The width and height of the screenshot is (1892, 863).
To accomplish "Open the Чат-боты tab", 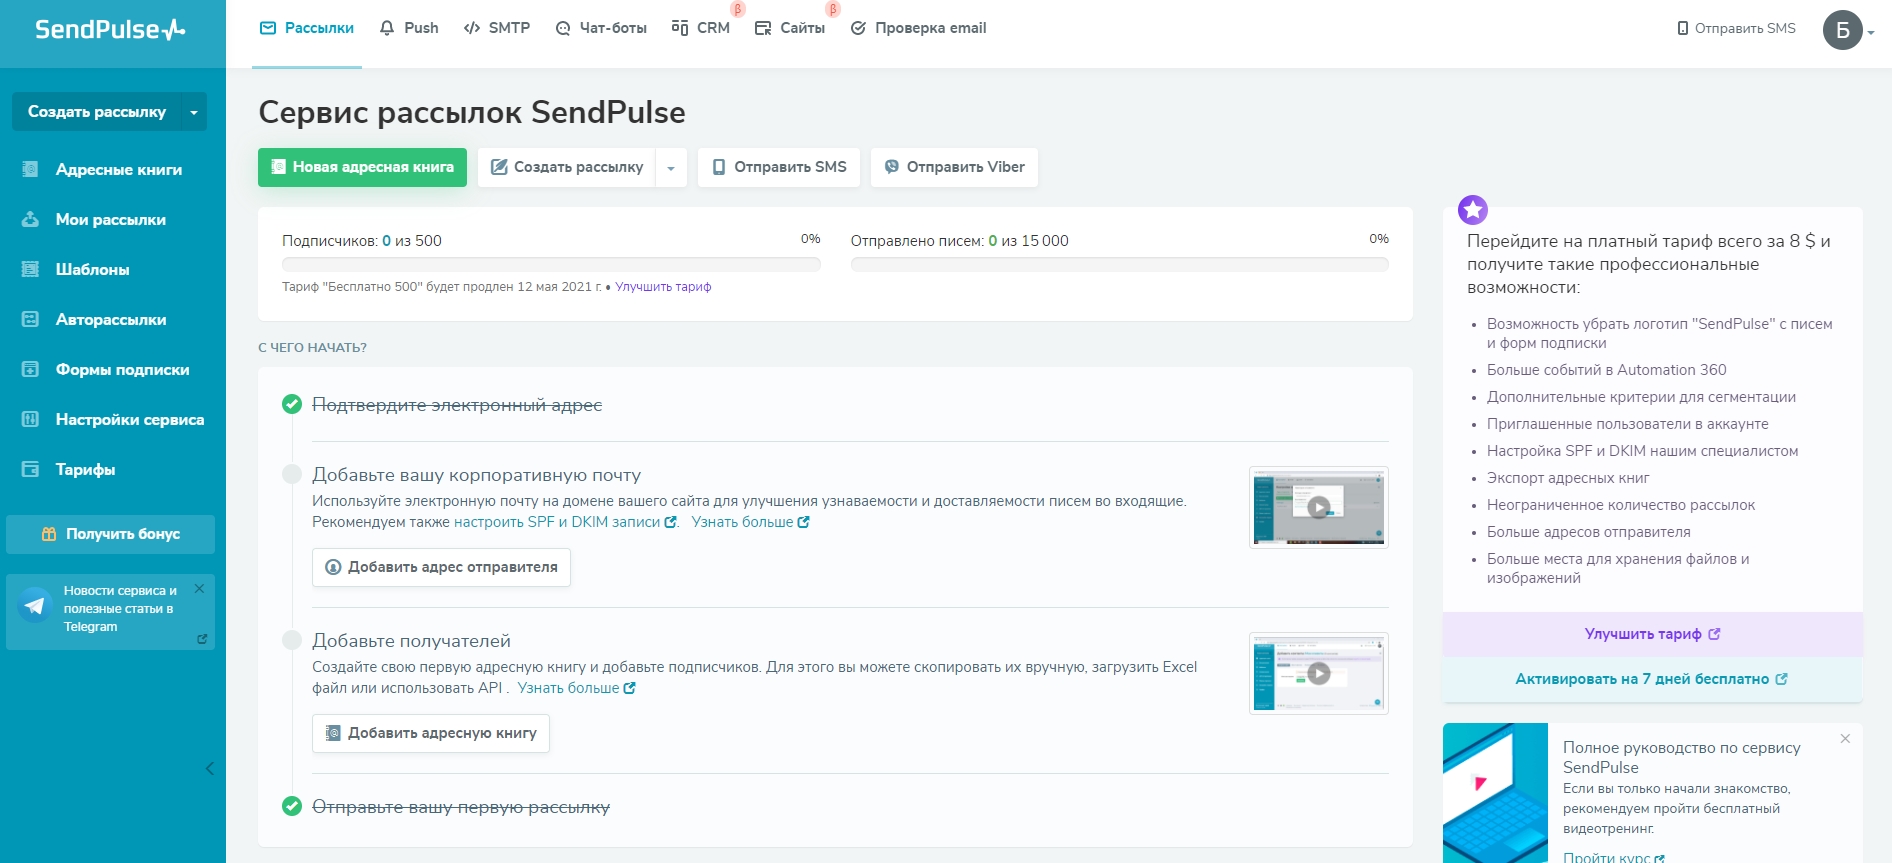I will pos(601,28).
